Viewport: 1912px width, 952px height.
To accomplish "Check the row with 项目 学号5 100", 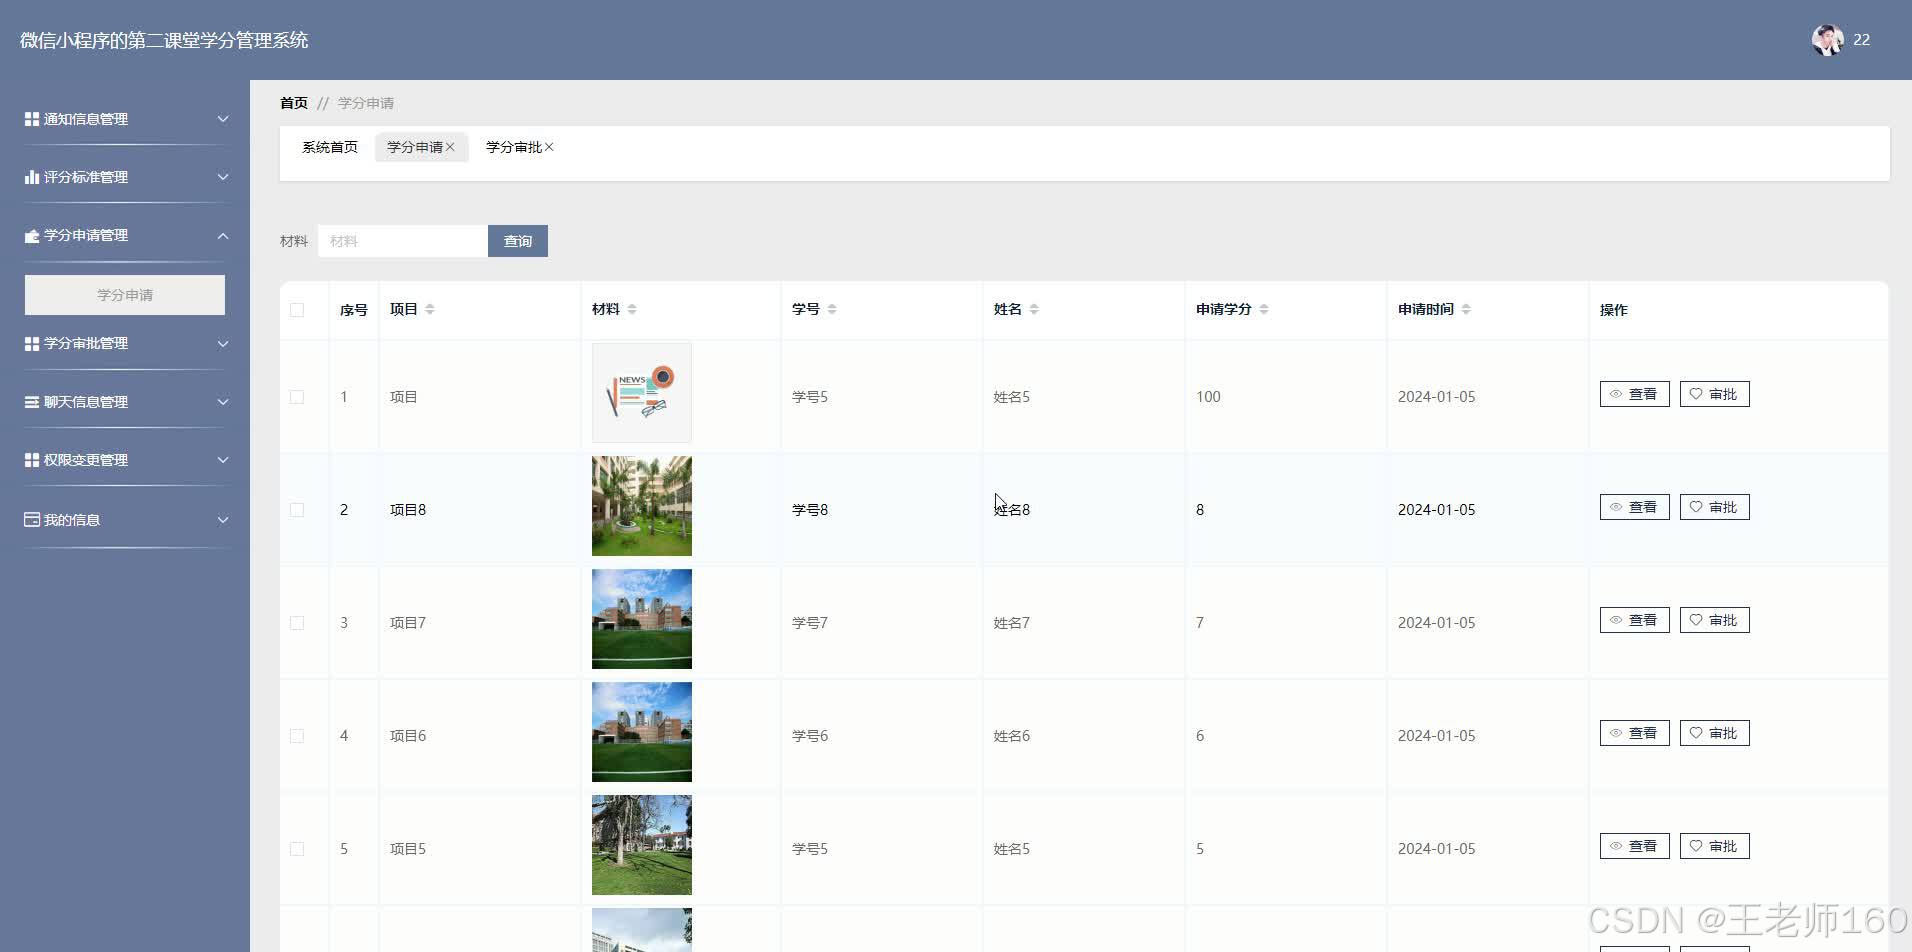I will [x=297, y=397].
